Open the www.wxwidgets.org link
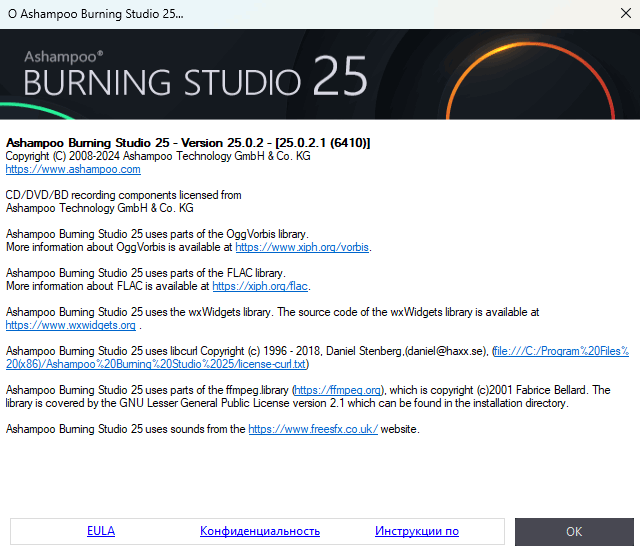Screen dimensions: 640x554 (71, 325)
